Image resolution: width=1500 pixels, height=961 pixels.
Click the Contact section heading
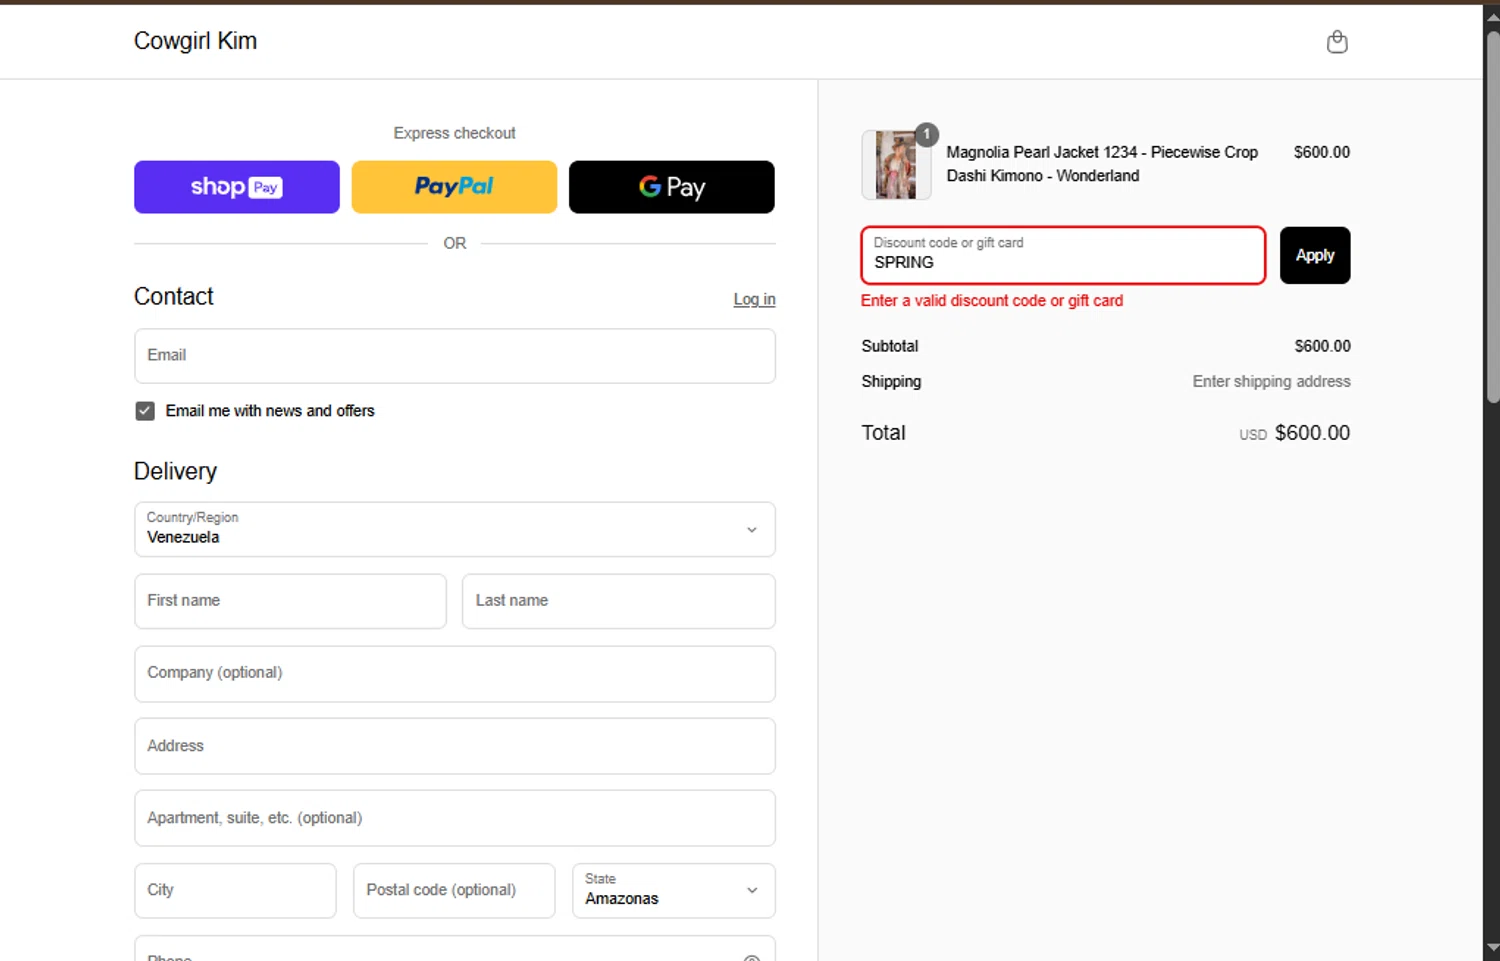174,297
